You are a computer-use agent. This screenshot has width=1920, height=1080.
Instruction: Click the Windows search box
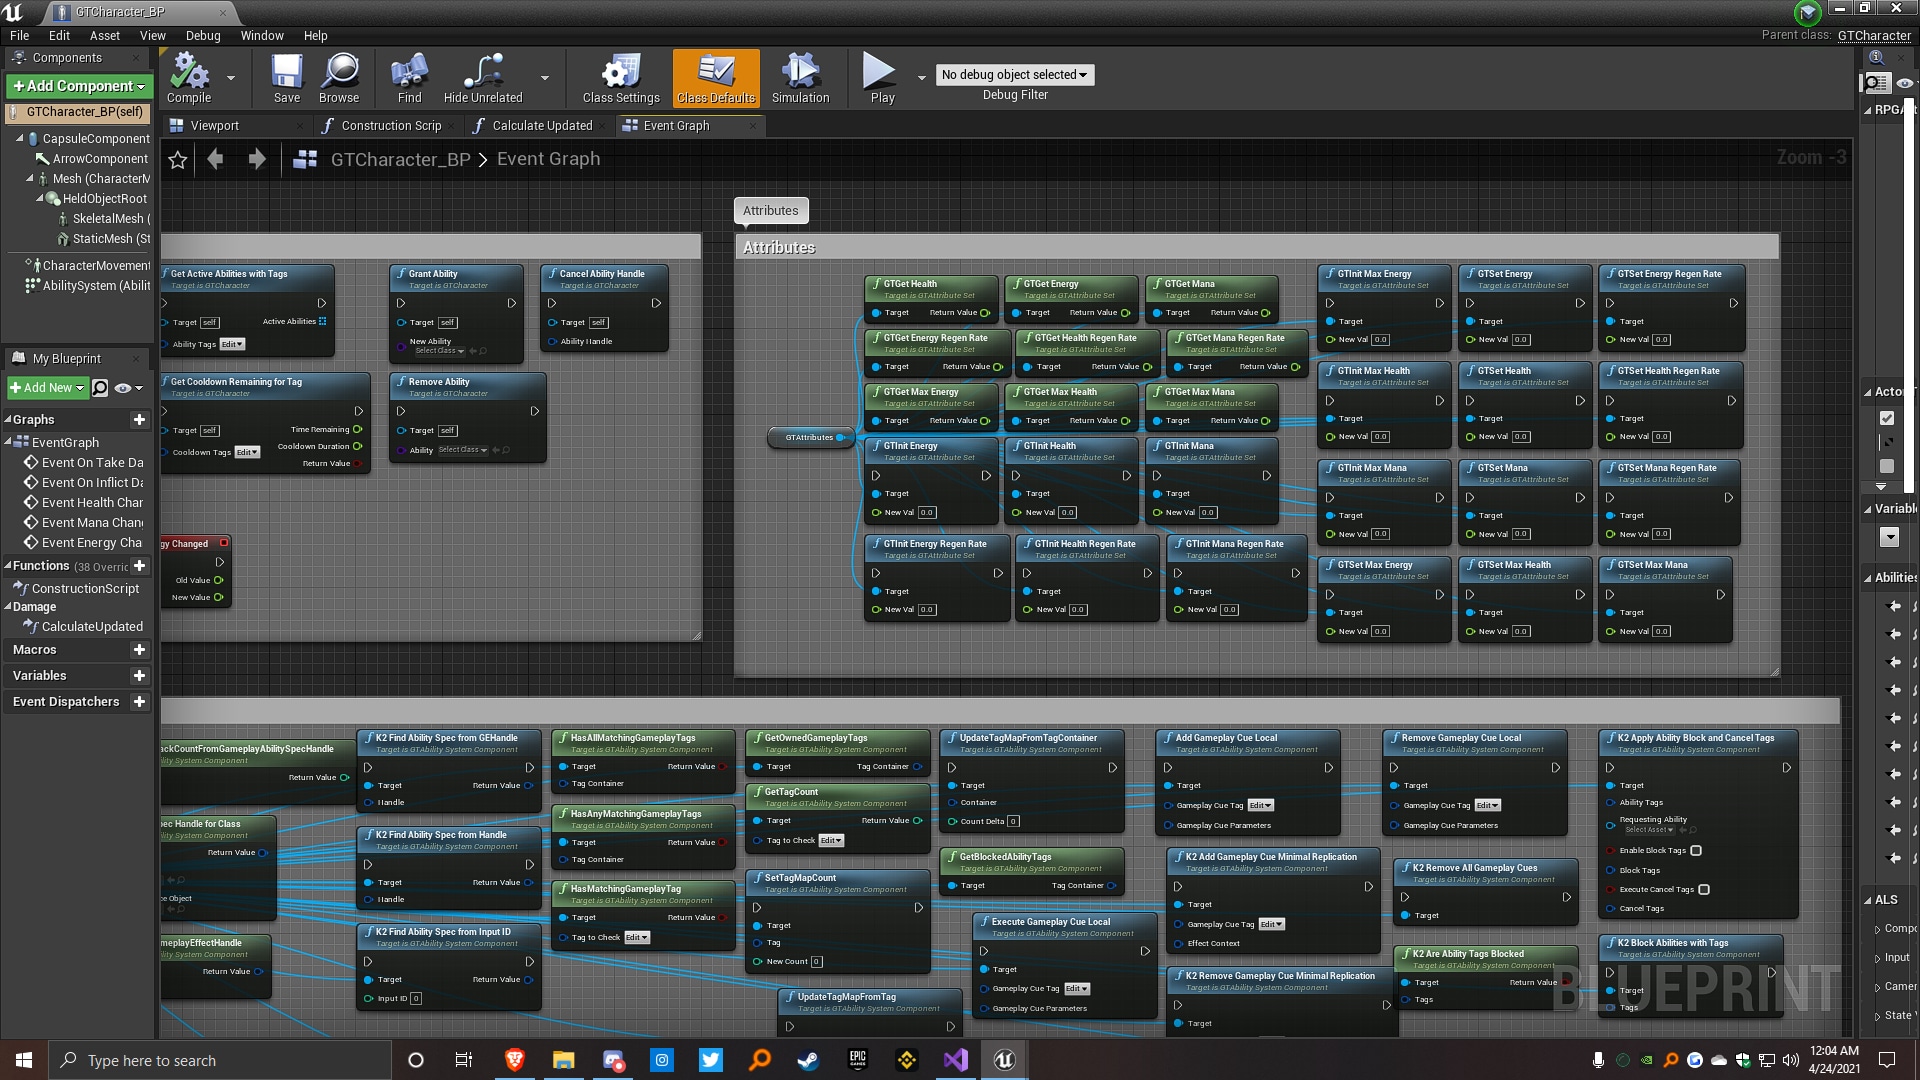(220, 1060)
